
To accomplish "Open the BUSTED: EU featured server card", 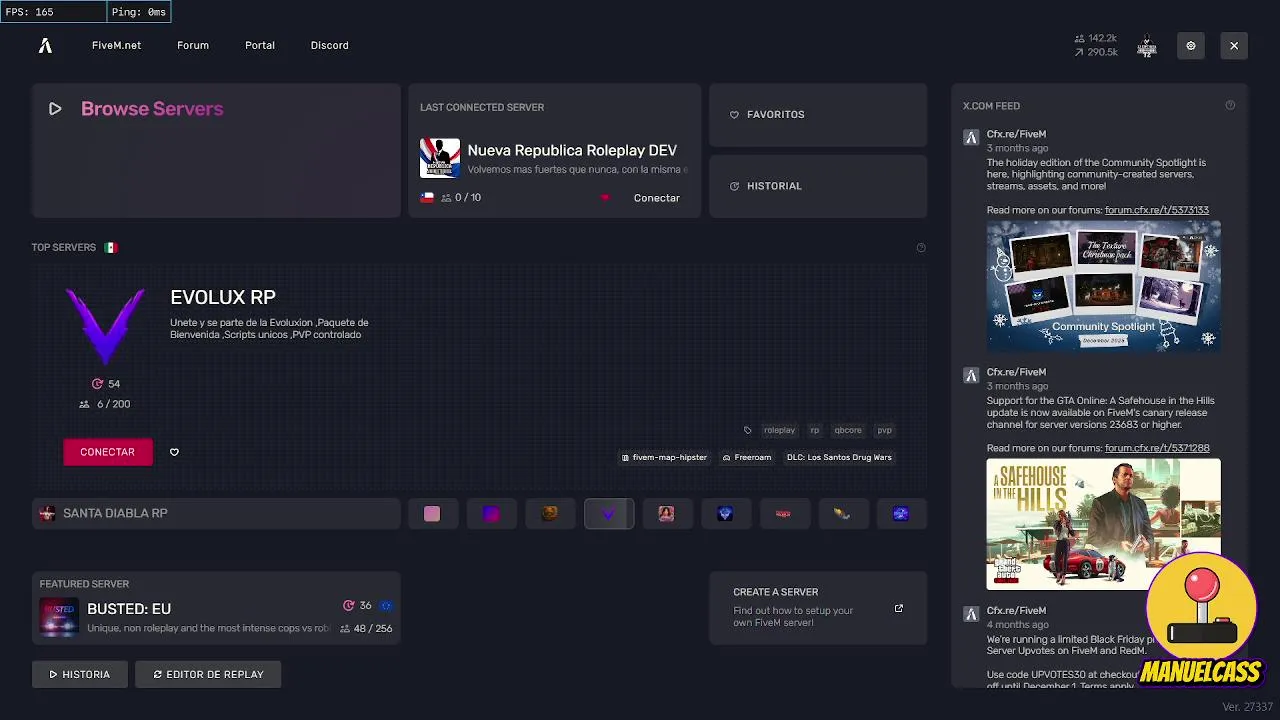I will (216, 608).
